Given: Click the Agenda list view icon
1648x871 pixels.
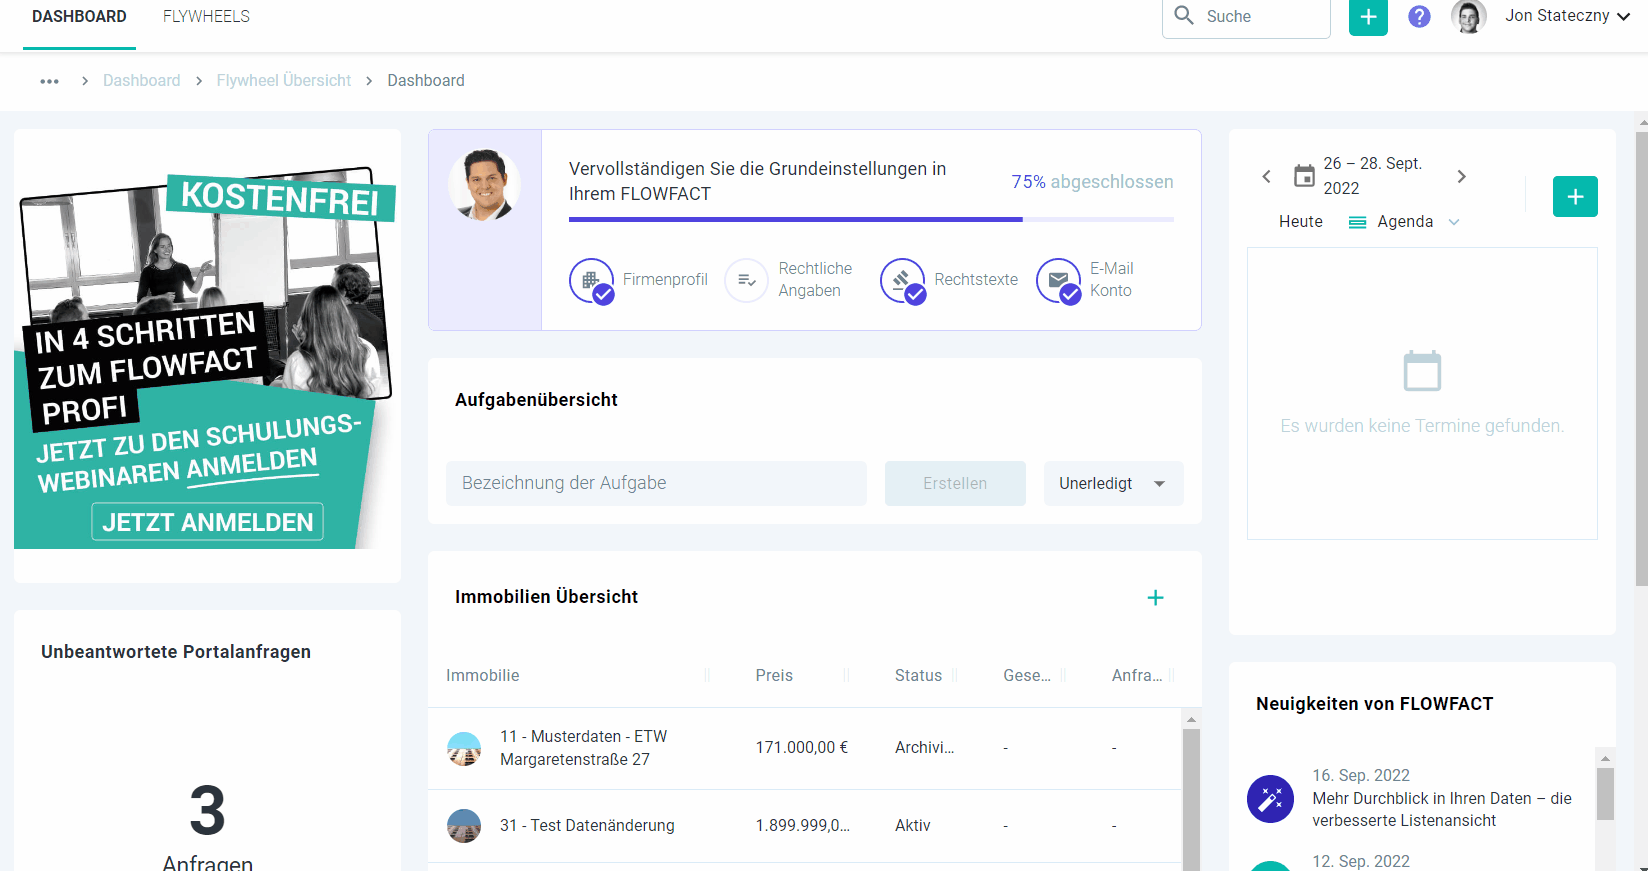Looking at the screenshot, I should pos(1357,222).
